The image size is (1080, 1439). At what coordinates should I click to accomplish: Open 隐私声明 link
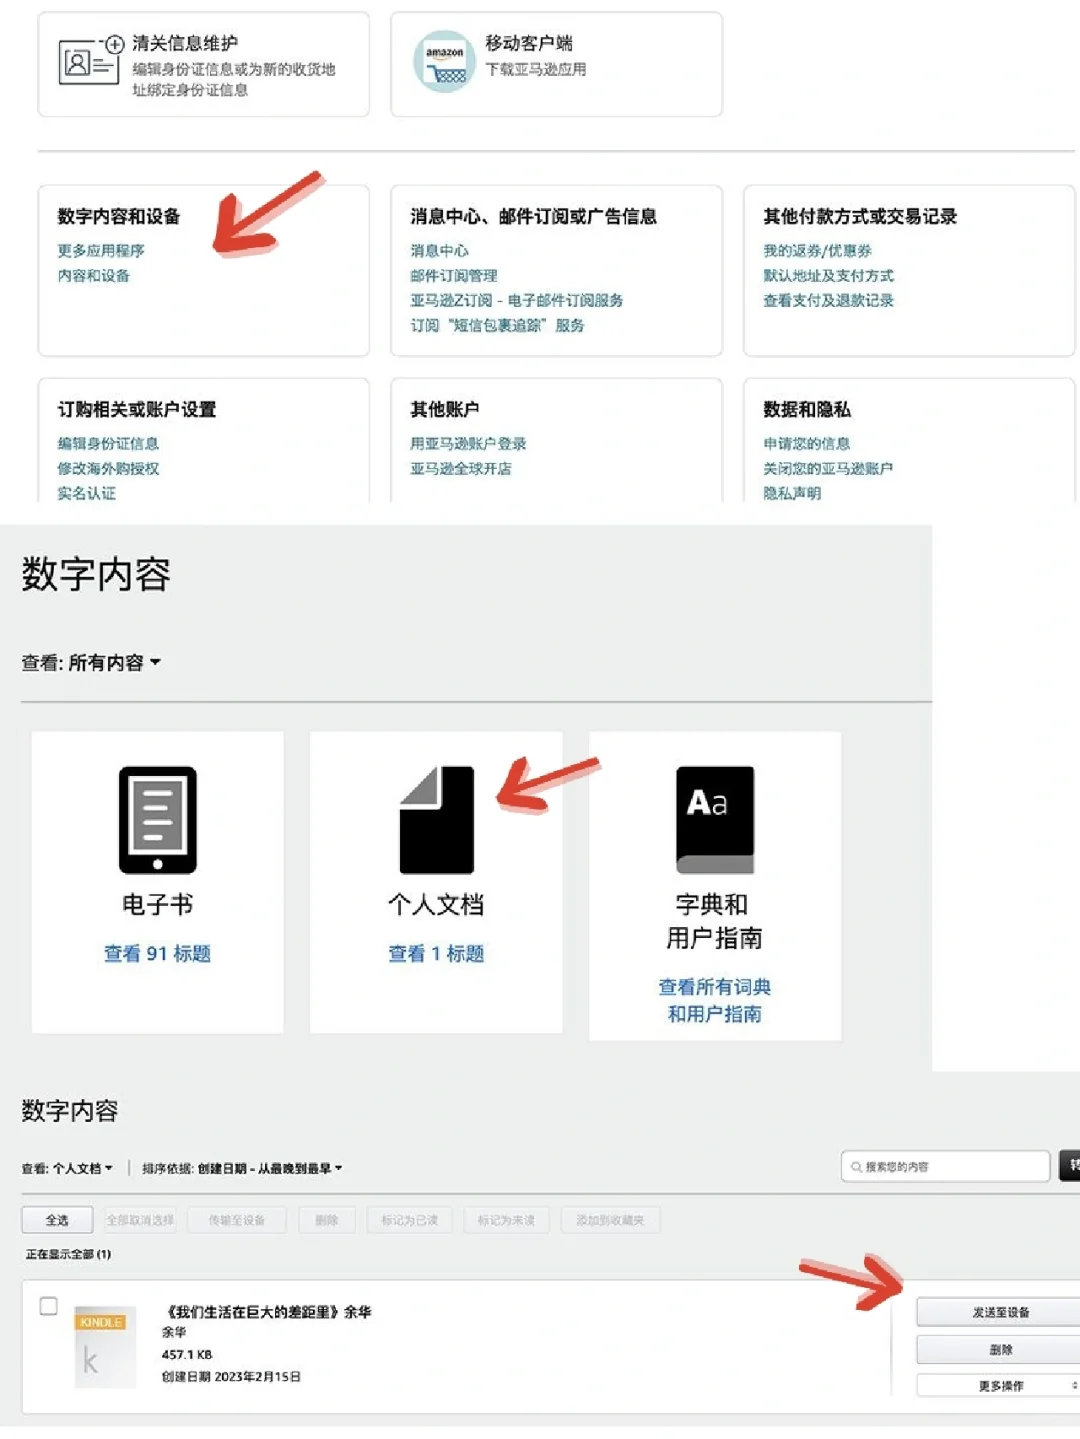792,493
